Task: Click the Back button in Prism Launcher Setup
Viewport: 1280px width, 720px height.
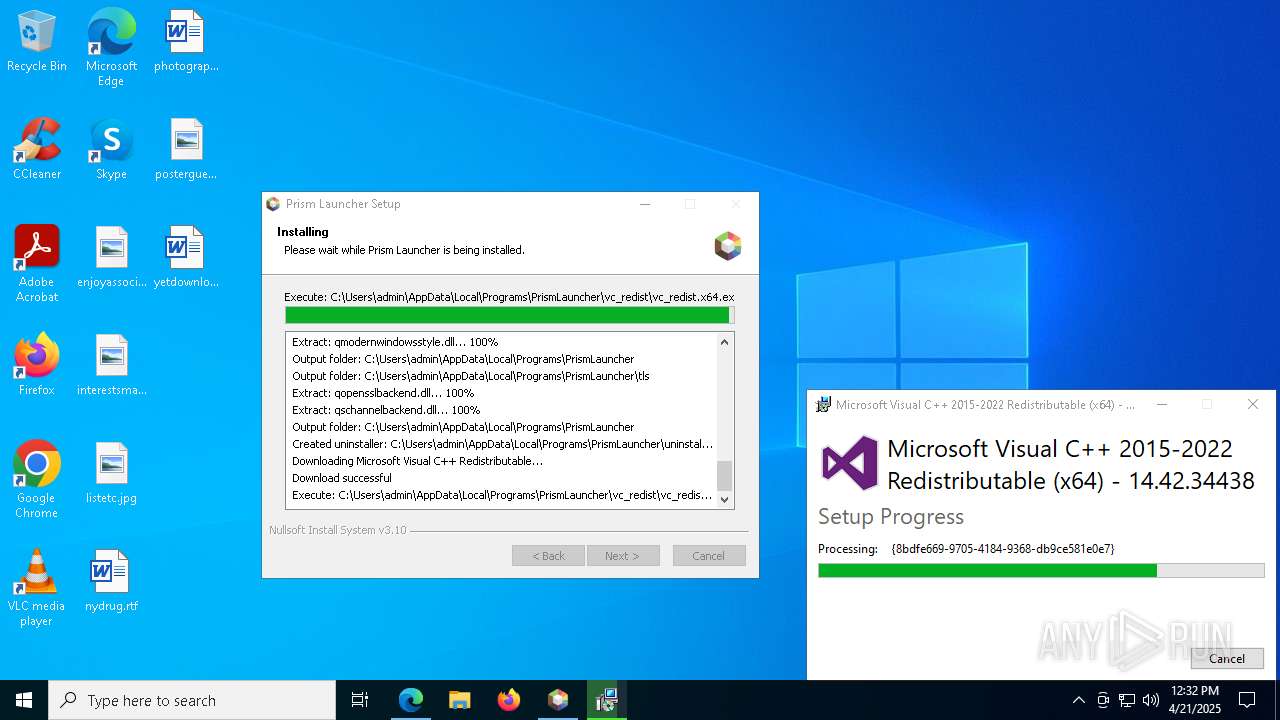Action: (x=548, y=555)
